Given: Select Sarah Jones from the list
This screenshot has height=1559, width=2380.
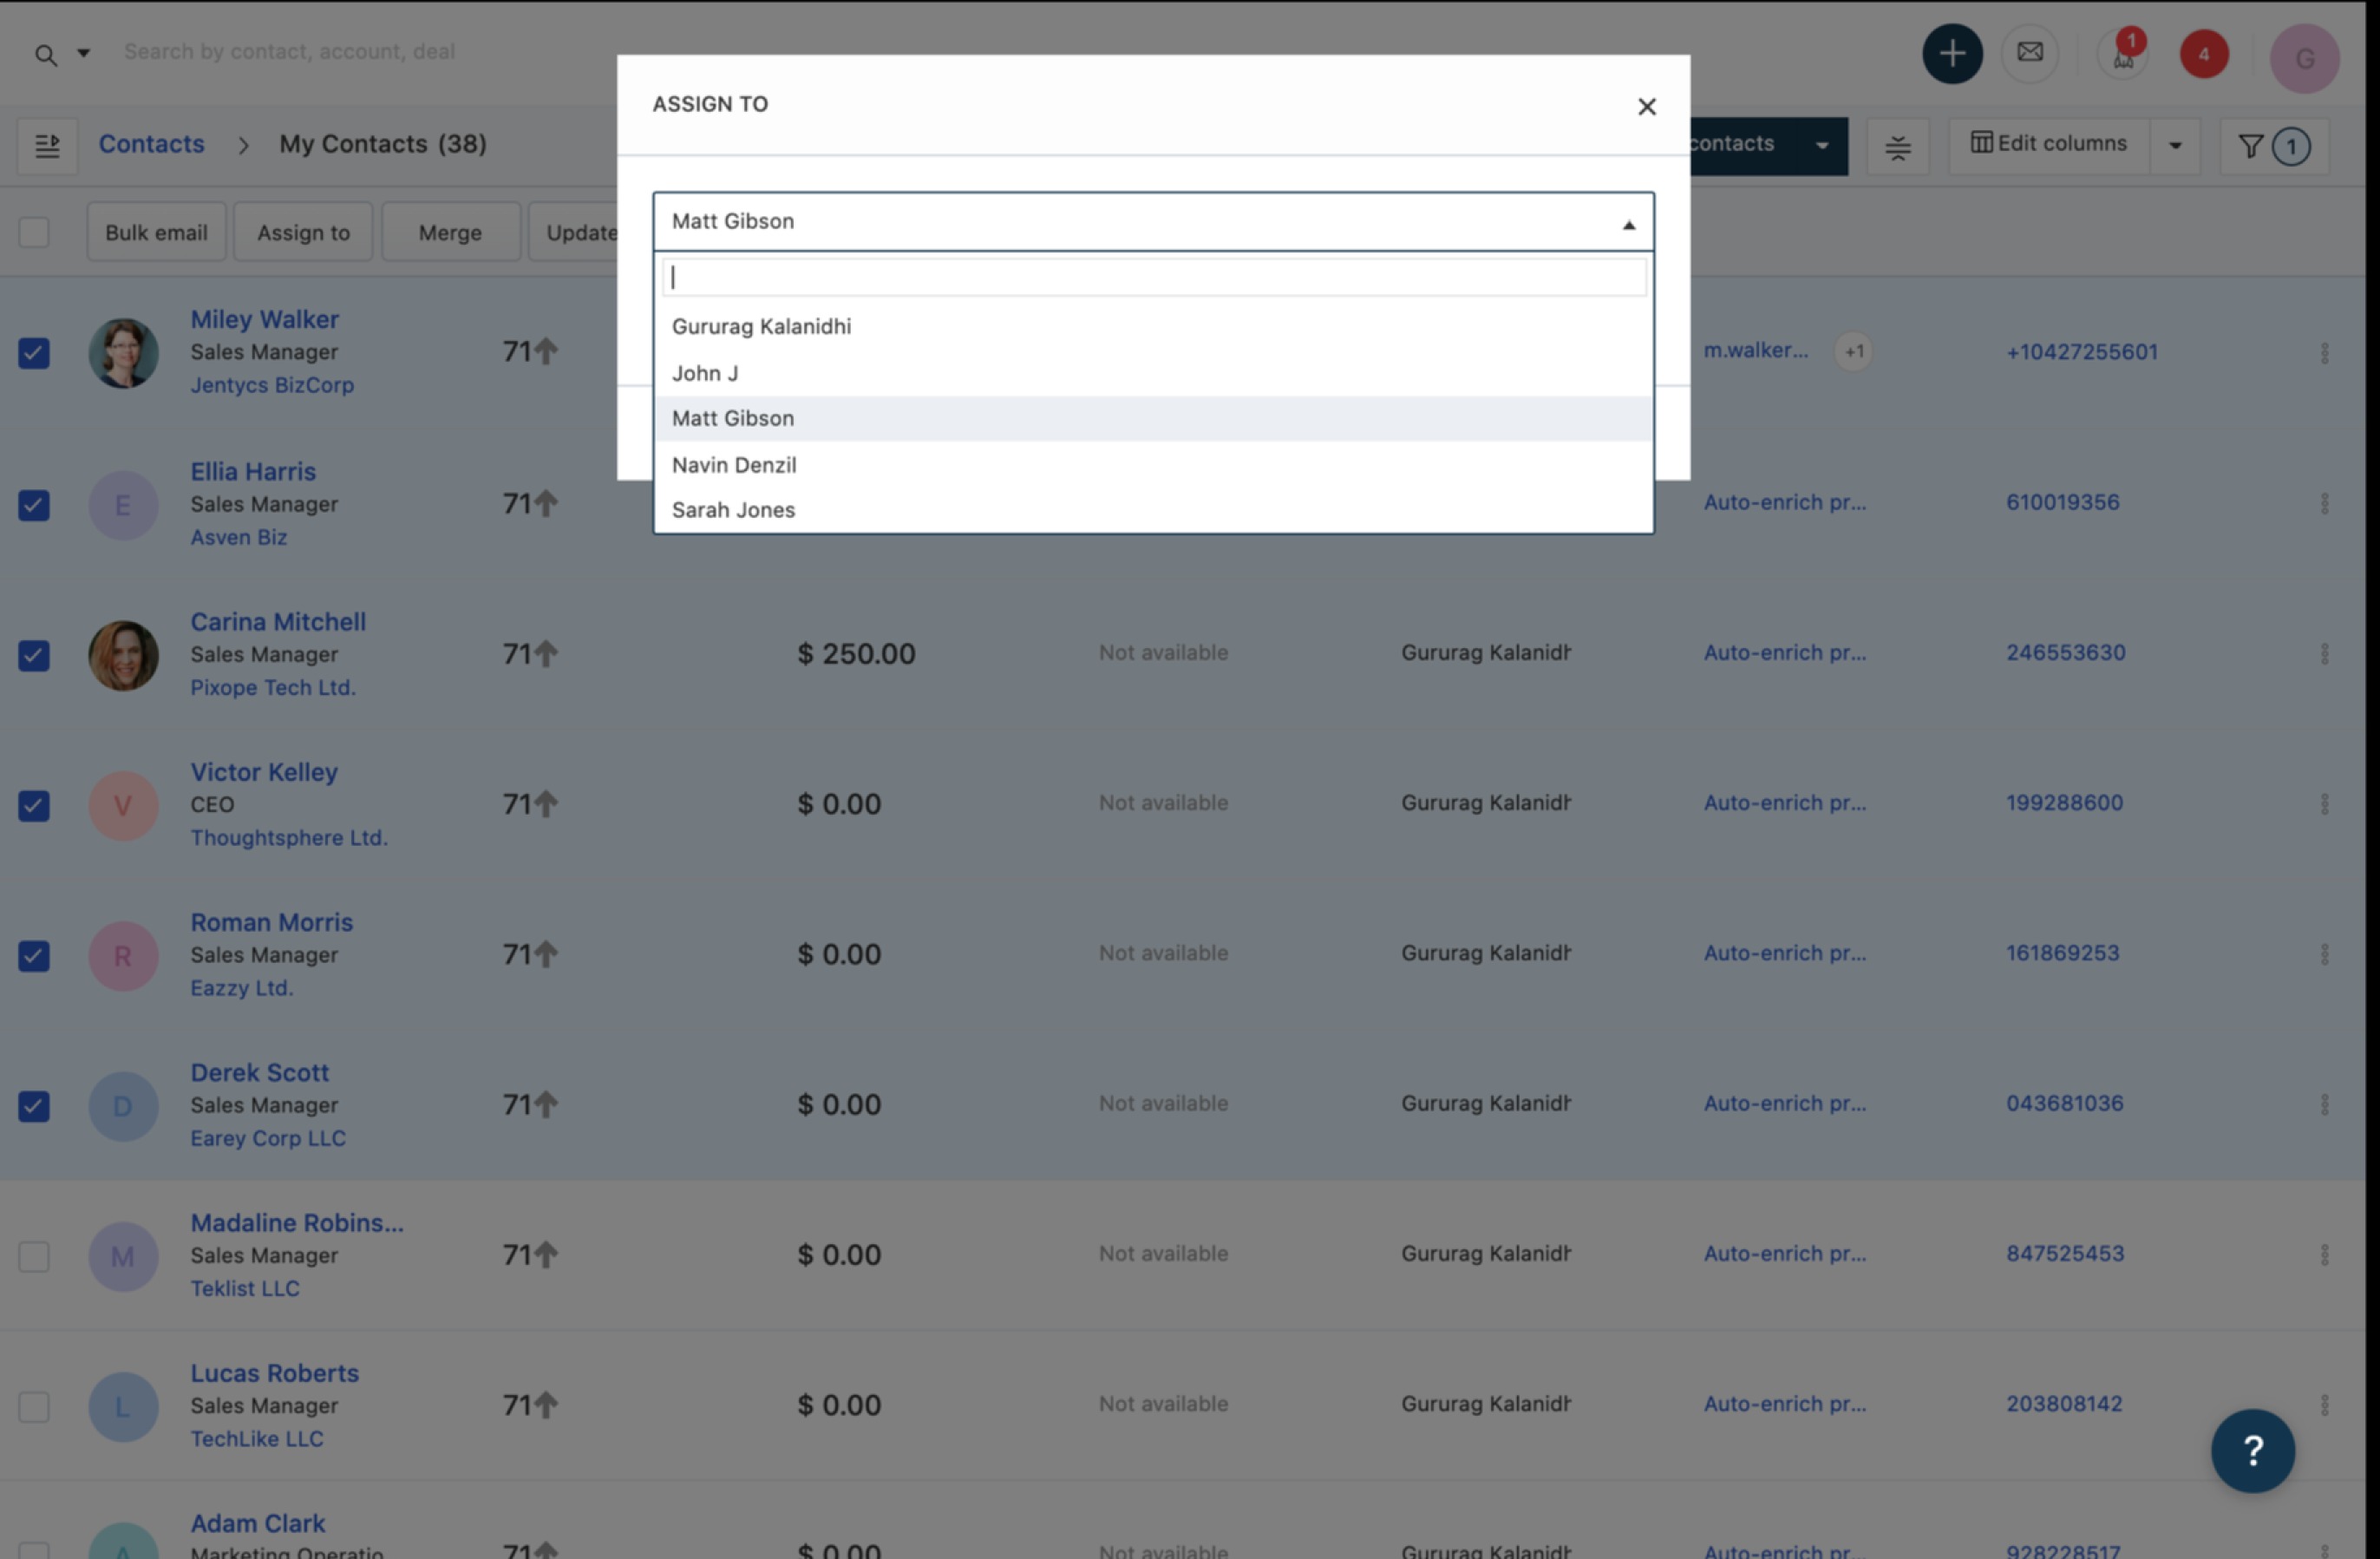Looking at the screenshot, I should click(x=733, y=510).
